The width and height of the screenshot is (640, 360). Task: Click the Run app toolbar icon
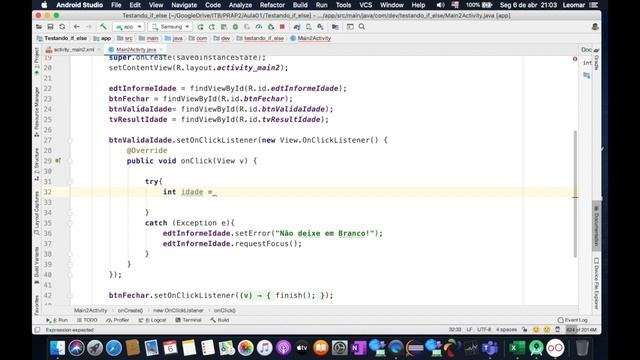pyautogui.click(x=200, y=27)
